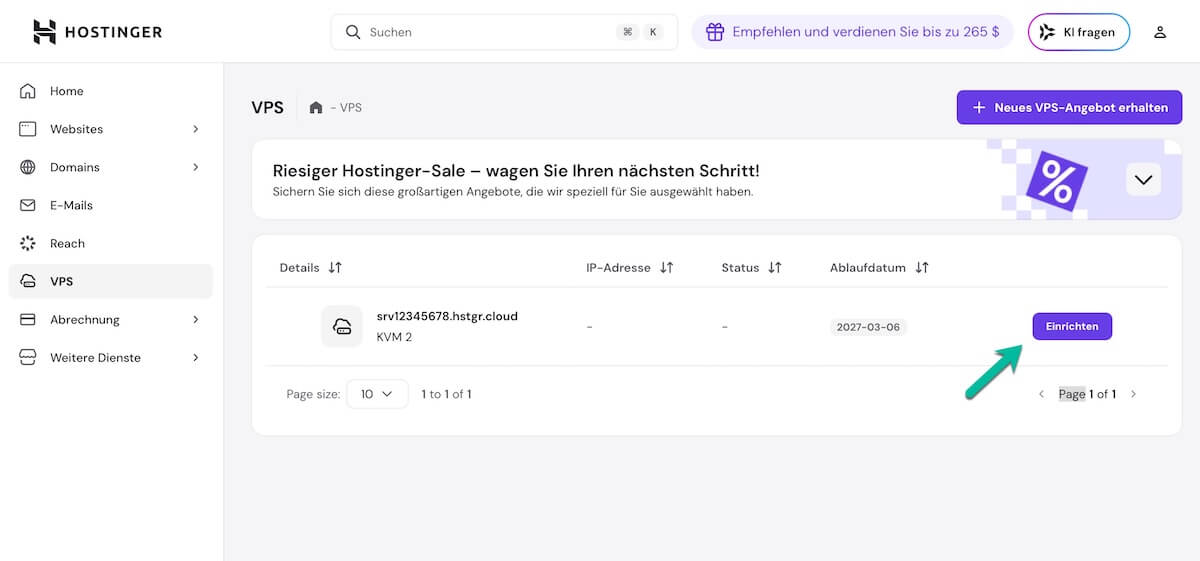The image size is (1200, 561).
Task: Click the Riesiger Hostinger-Sale headline
Action: tap(516, 170)
